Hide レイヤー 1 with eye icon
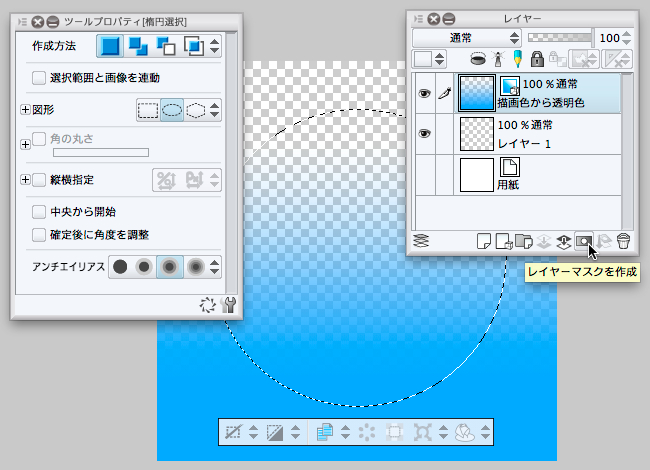Screen dimensions: 650x470 point(424,133)
